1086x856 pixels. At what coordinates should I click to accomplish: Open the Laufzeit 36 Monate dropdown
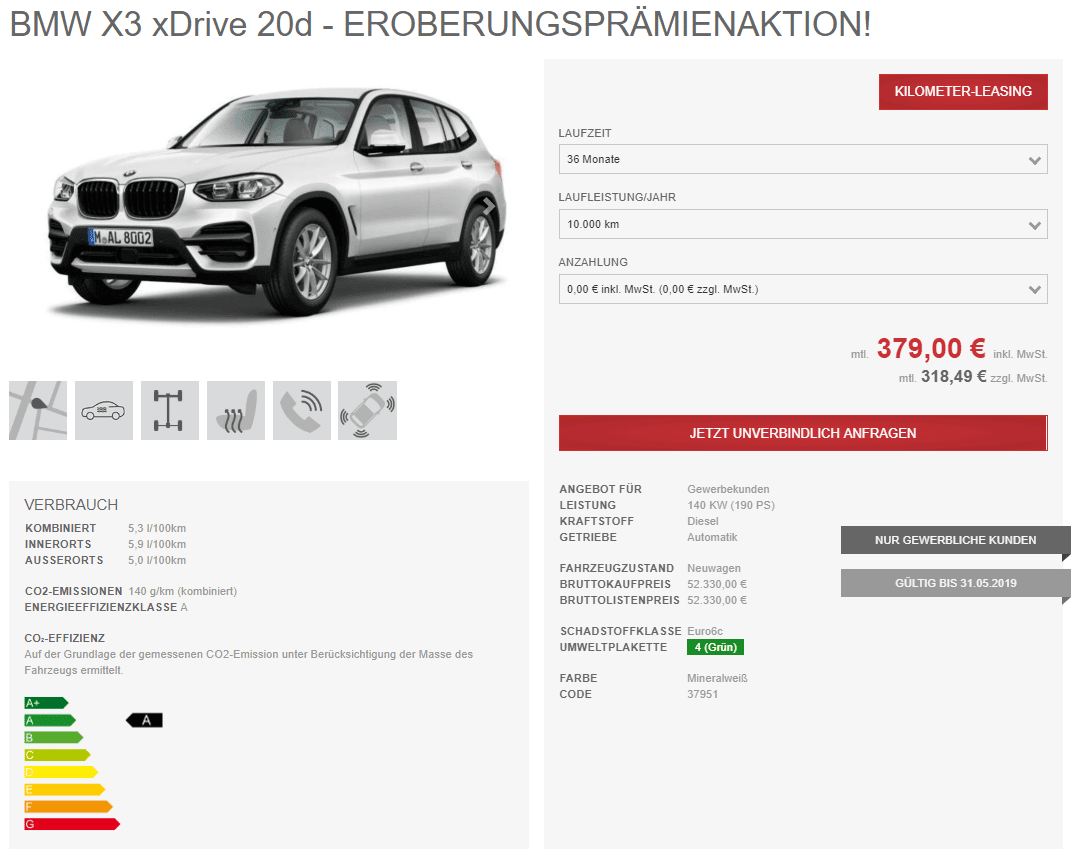(803, 159)
